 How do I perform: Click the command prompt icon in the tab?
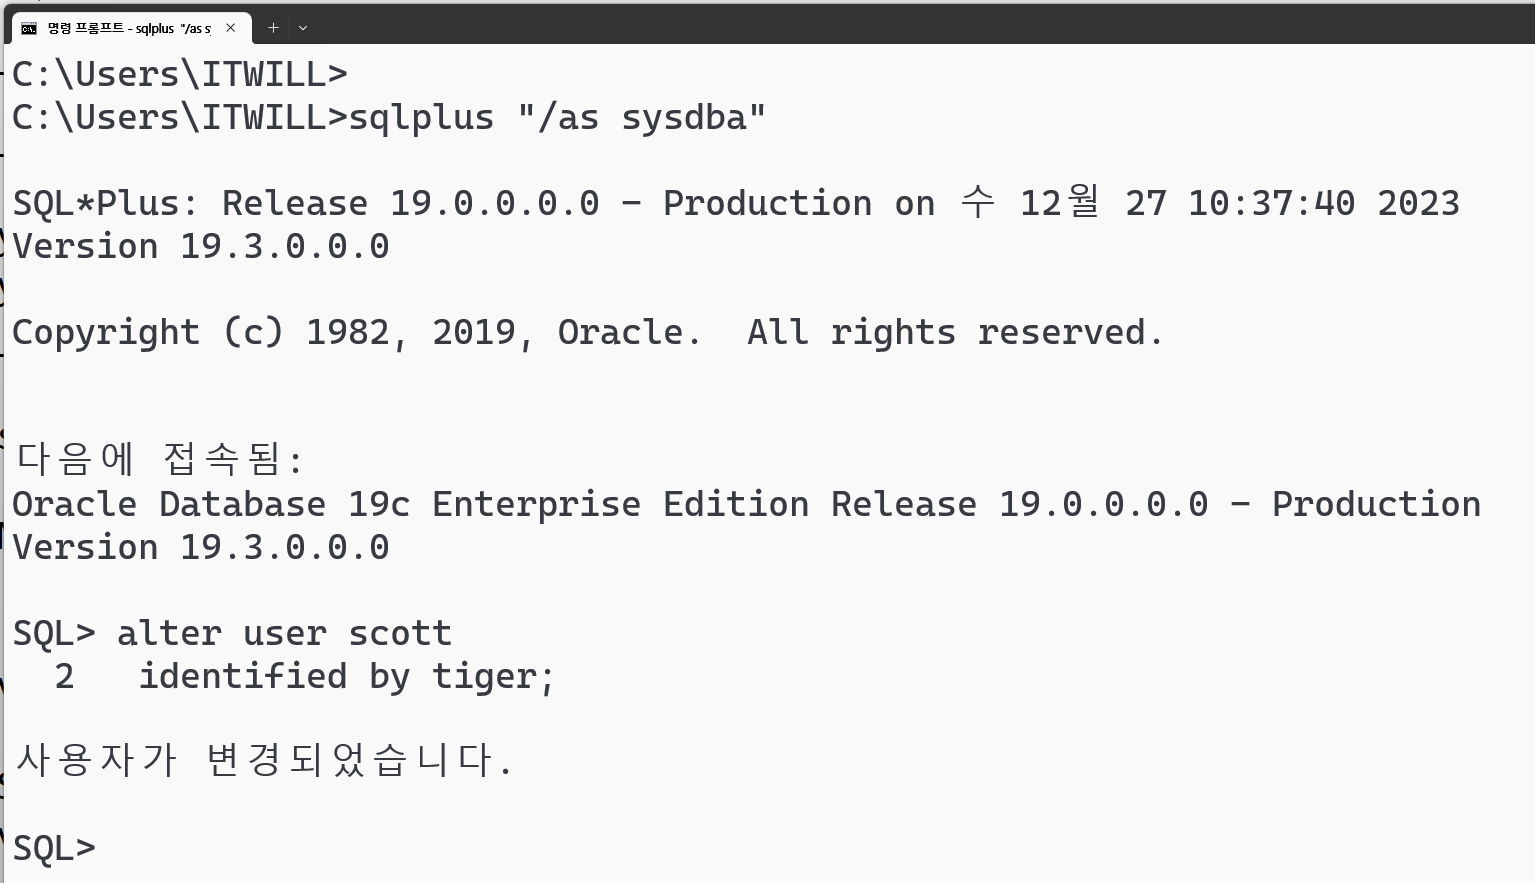click(x=29, y=28)
